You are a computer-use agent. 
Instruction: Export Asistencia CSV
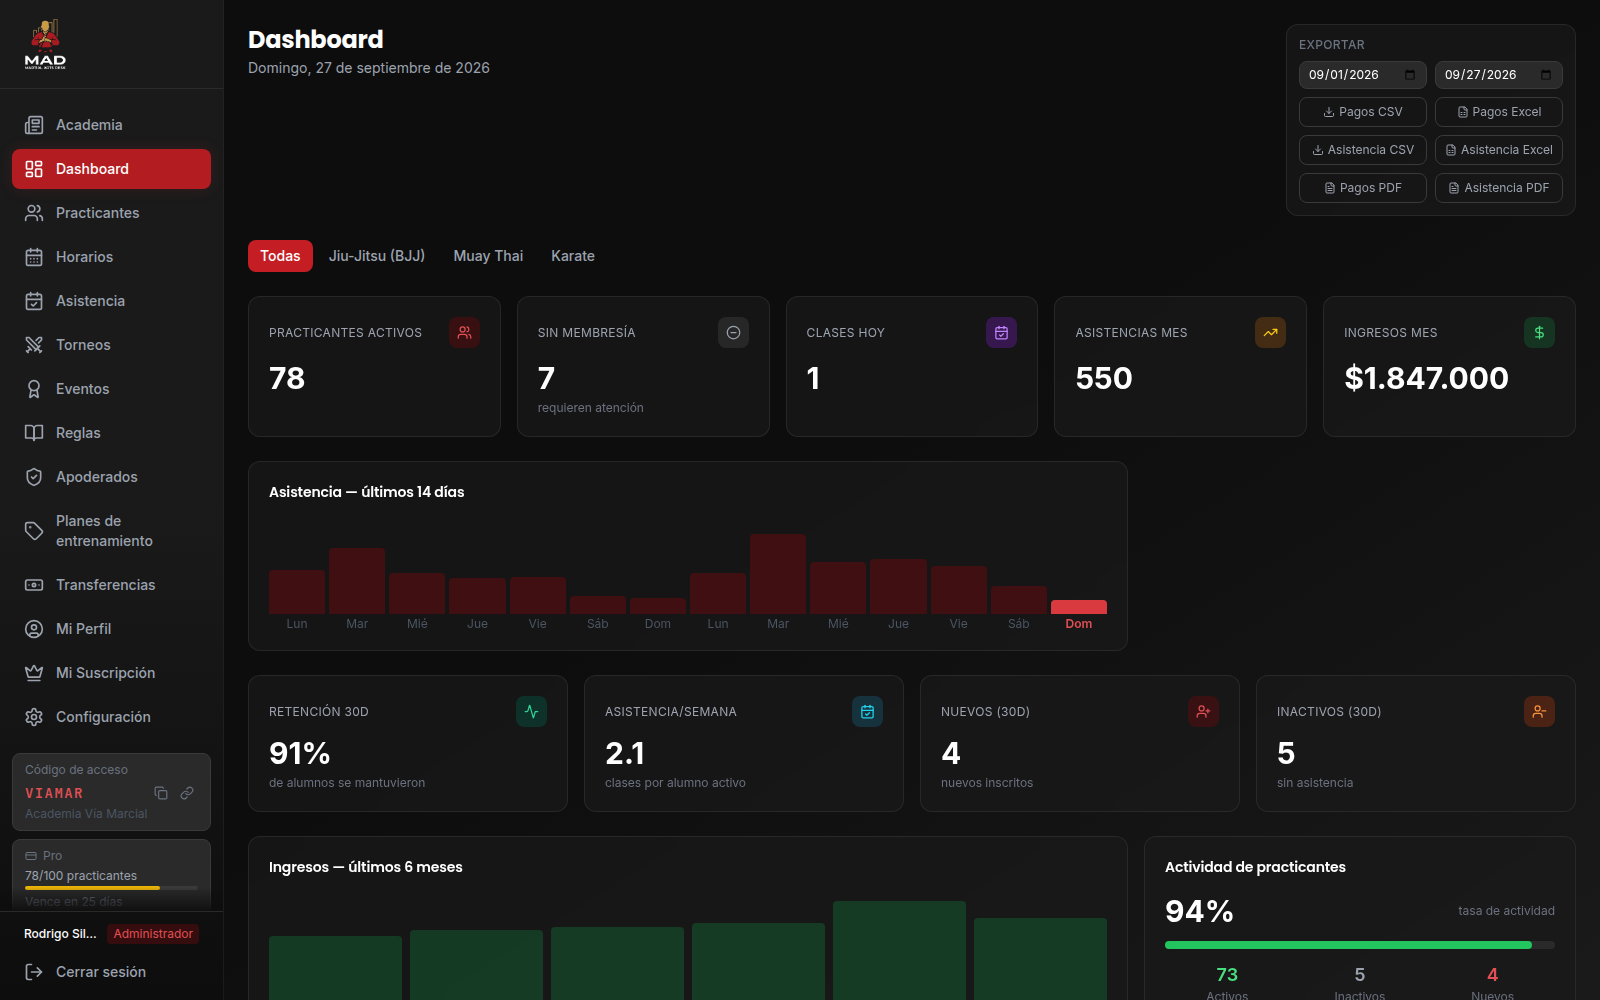tap(1363, 150)
